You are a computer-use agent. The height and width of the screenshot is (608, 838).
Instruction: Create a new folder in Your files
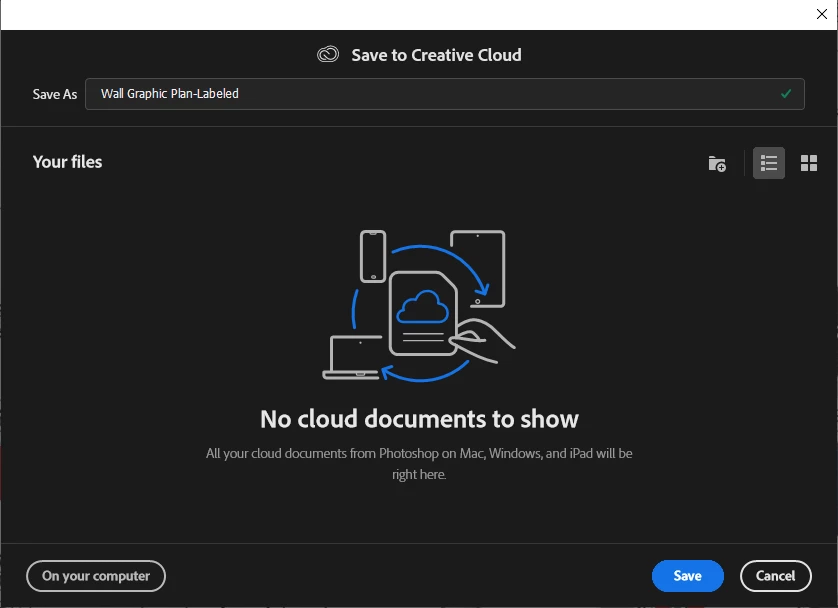click(x=717, y=163)
